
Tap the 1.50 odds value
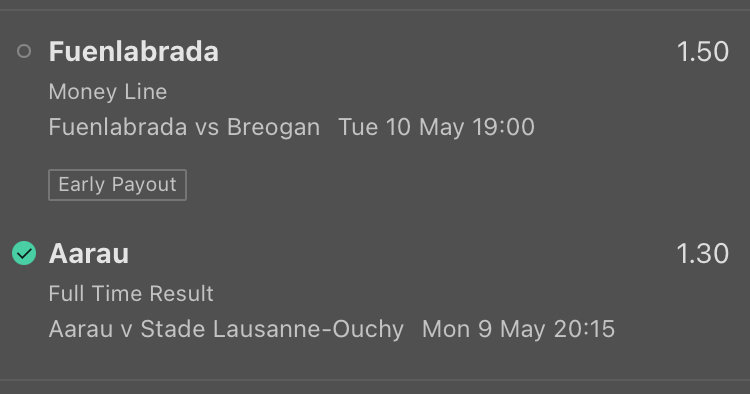[703, 51]
